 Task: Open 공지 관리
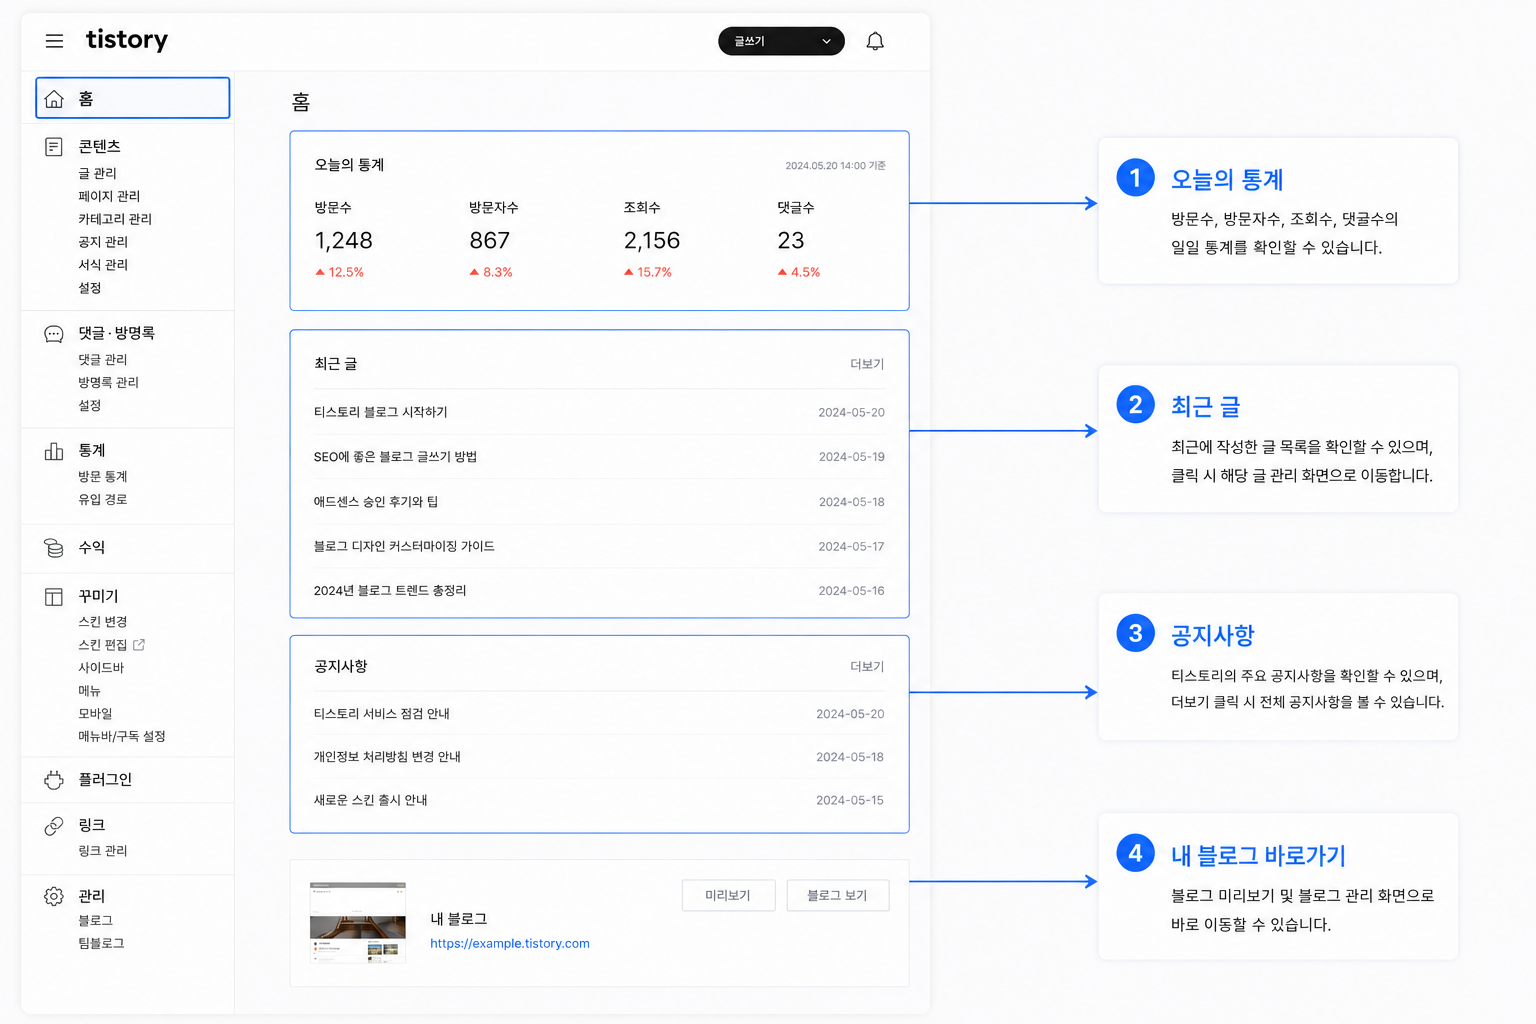(103, 242)
